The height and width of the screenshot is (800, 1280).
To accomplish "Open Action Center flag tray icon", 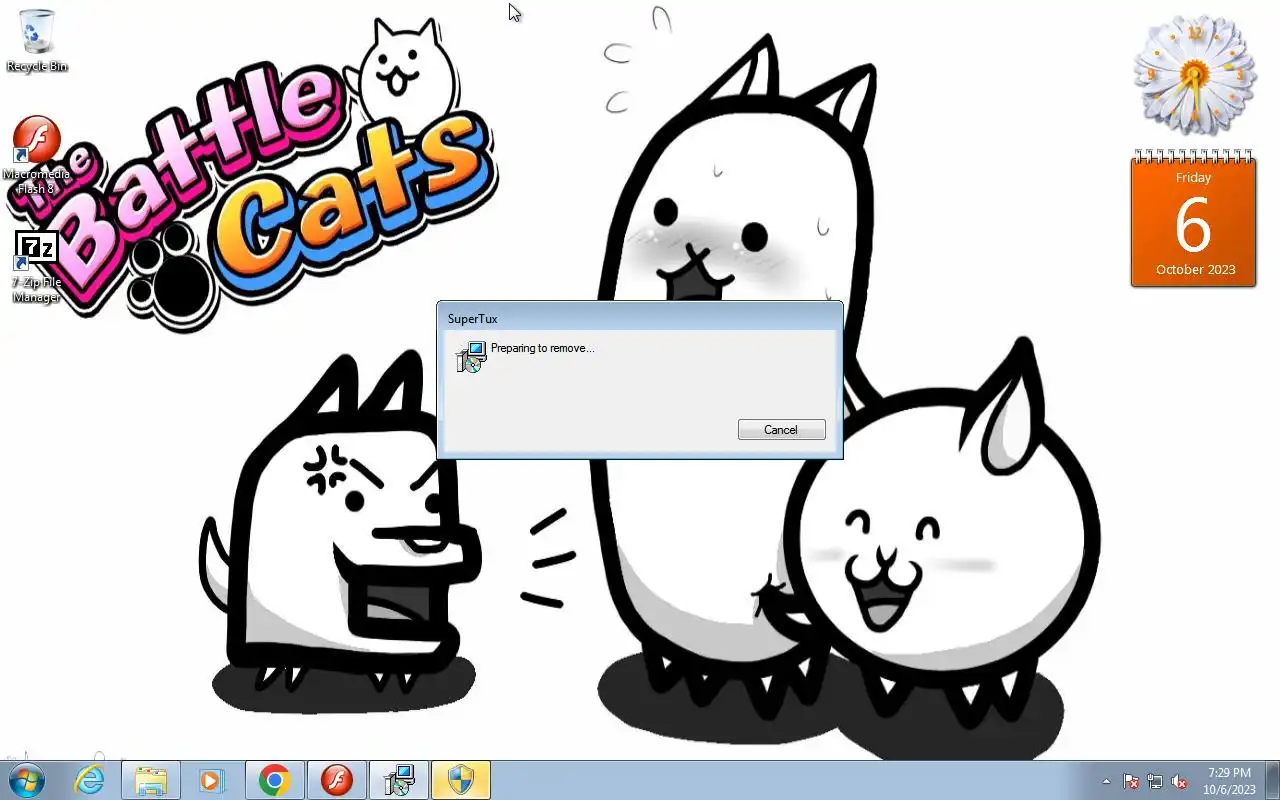I will 1131,781.
